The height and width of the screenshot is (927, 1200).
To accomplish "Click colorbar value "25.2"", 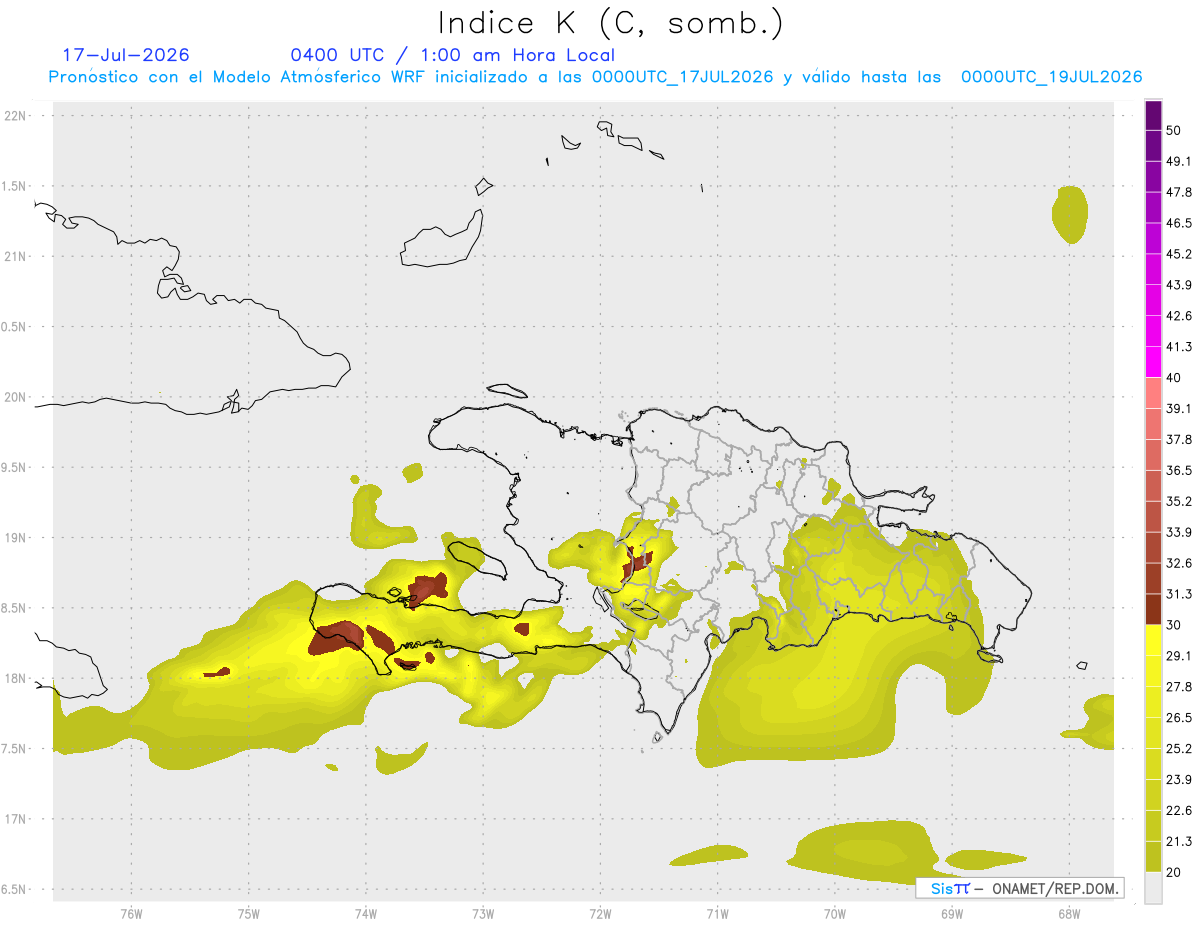I will click(x=1178, y=749).
